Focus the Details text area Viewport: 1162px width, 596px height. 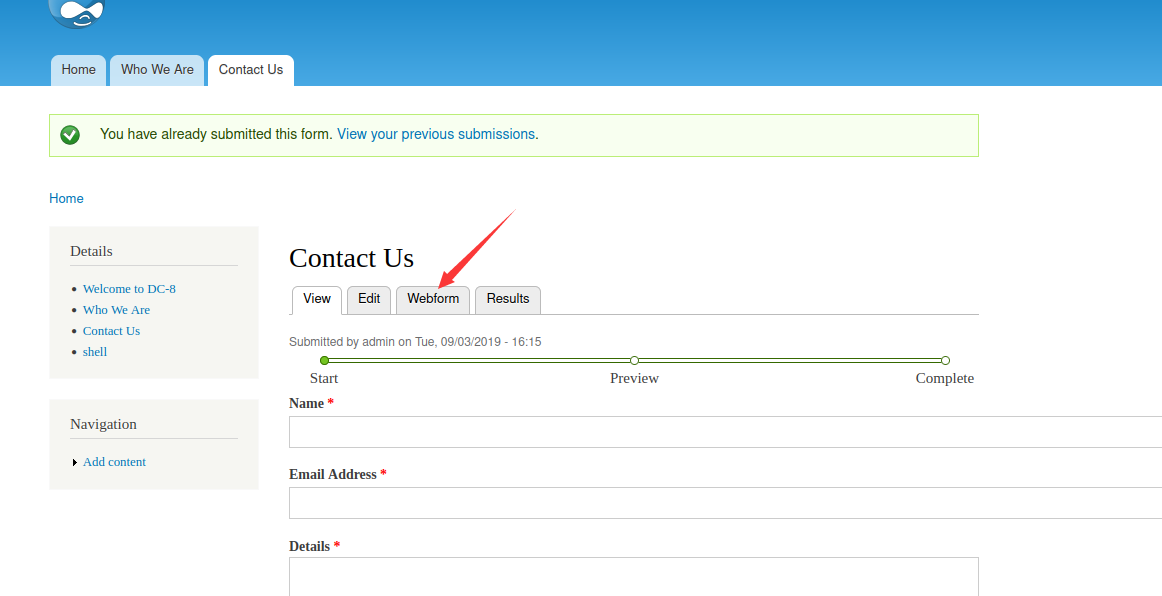click(634, 577)
